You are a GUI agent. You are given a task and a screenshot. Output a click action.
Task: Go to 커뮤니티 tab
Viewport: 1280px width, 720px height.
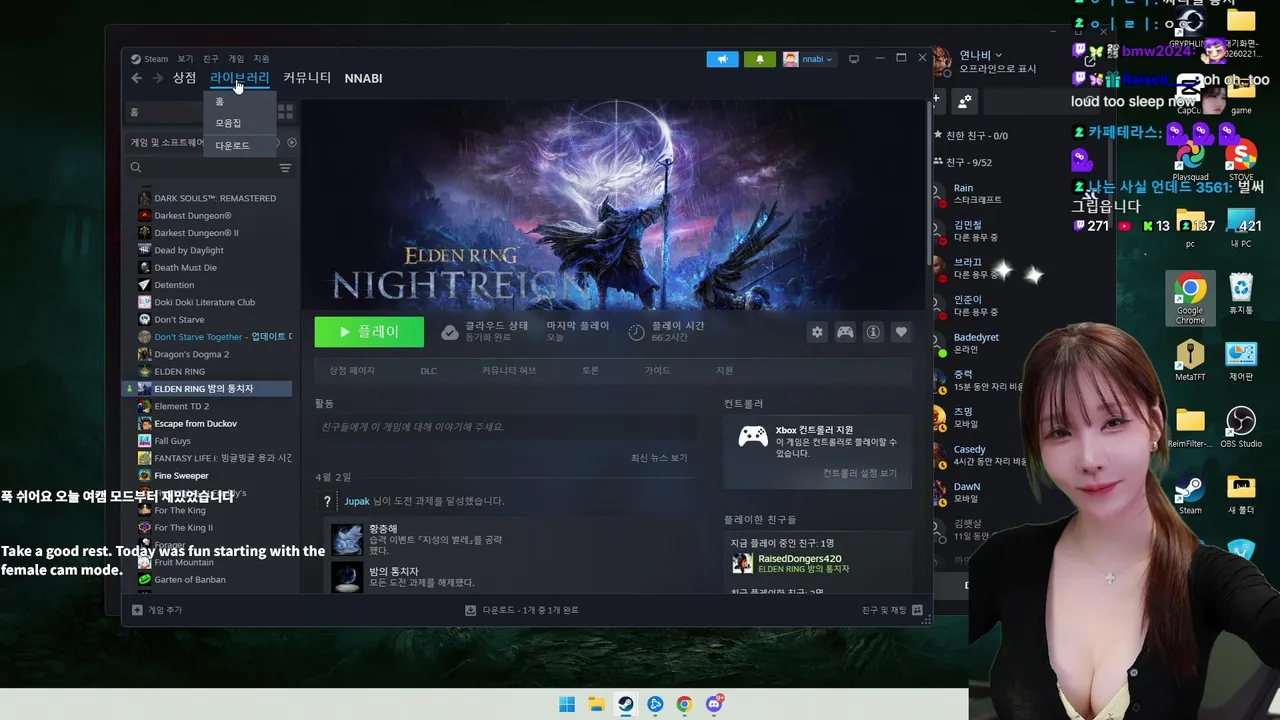pyautogui.click(x=307, y=78)
